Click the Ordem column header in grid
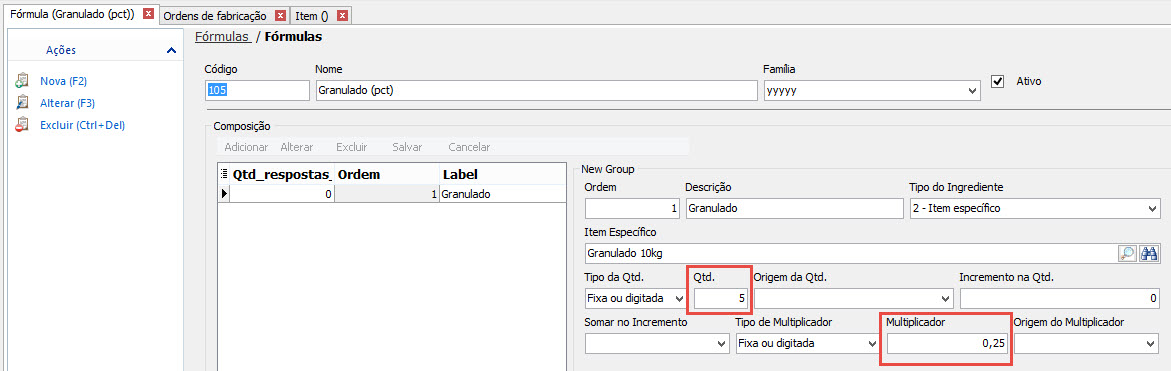The height and width of the screenshot is (371, 1171). coord(387,174)
